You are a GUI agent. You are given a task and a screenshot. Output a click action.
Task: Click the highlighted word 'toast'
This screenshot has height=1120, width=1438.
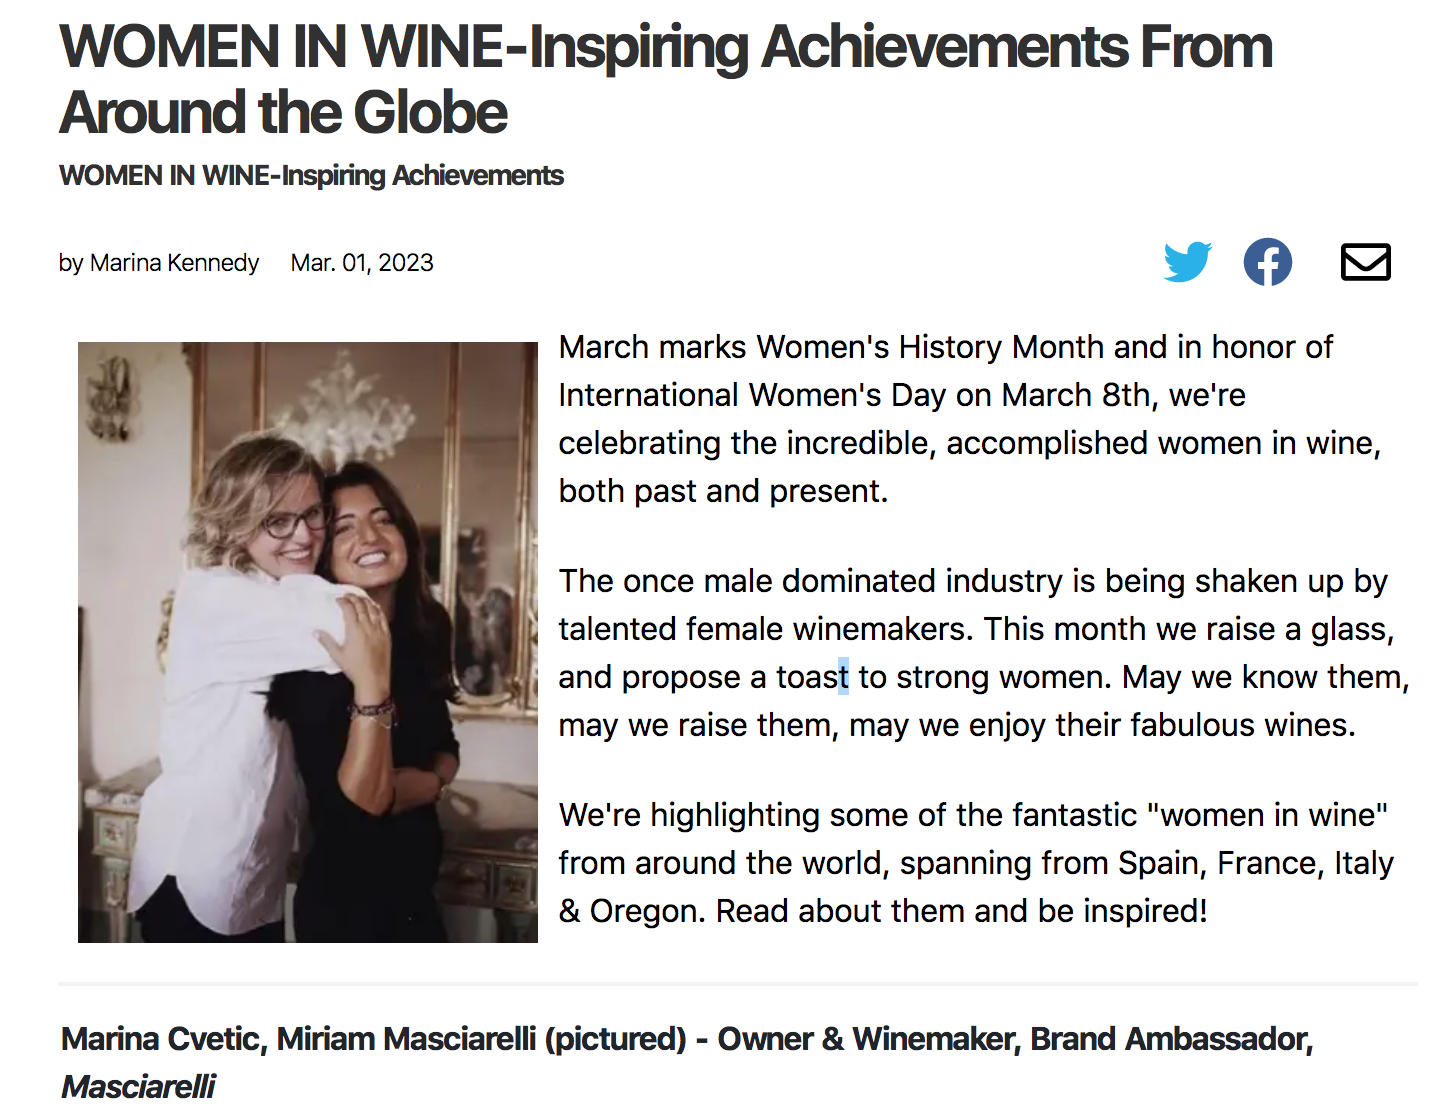[x=812, y=677]
